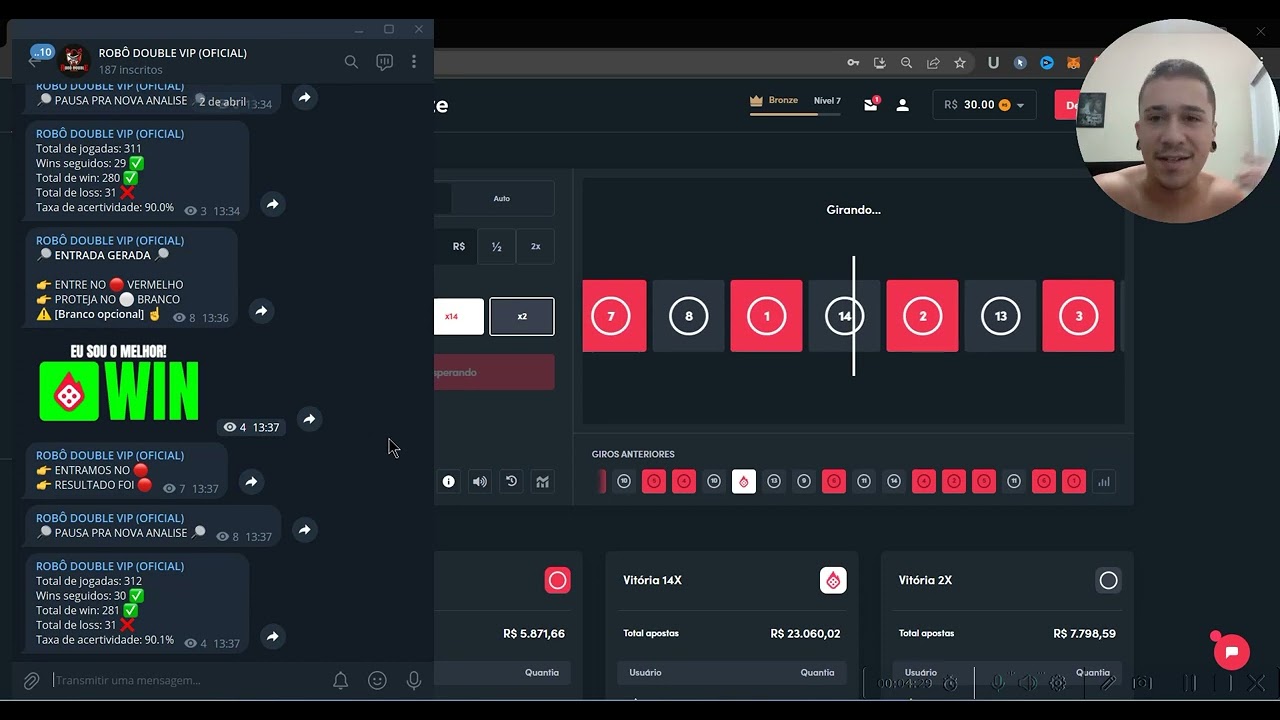This screenshot has height=720, width=1280.
Task: Take a screenshot with the recorder camera icon
Action: pyautogui.click(x=1141, y=683)
